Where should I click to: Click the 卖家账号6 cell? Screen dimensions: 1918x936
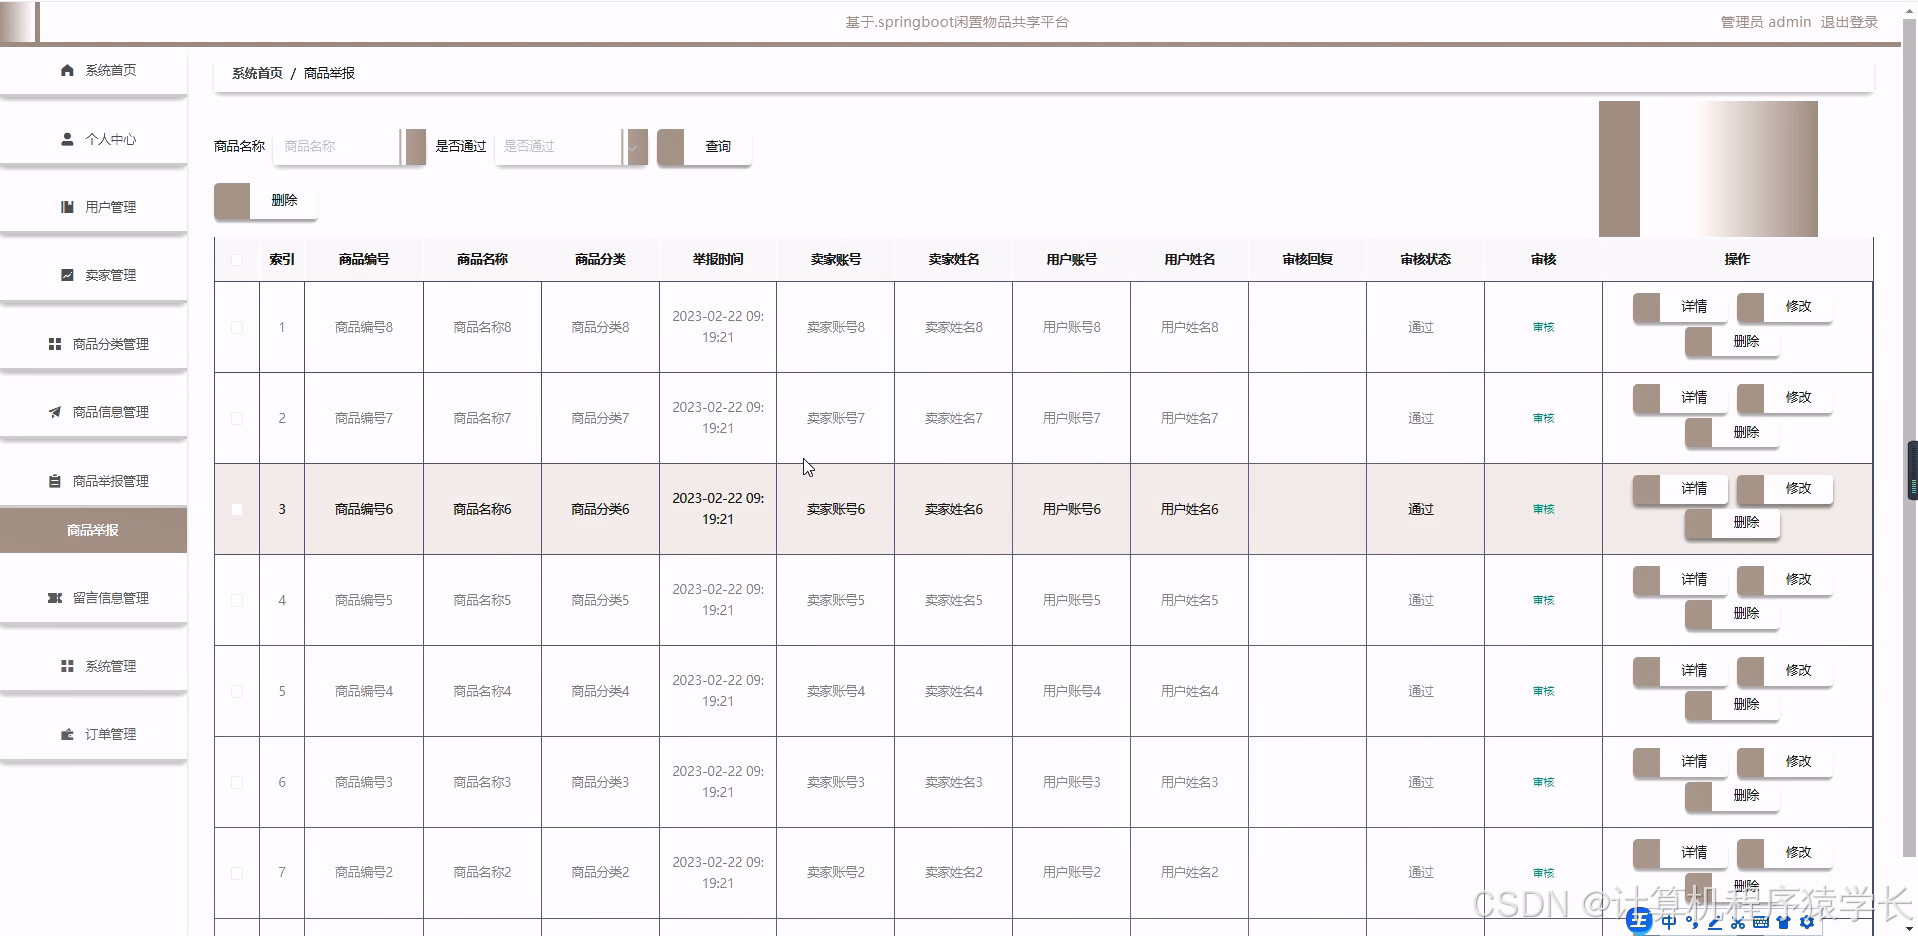point(836,509)
